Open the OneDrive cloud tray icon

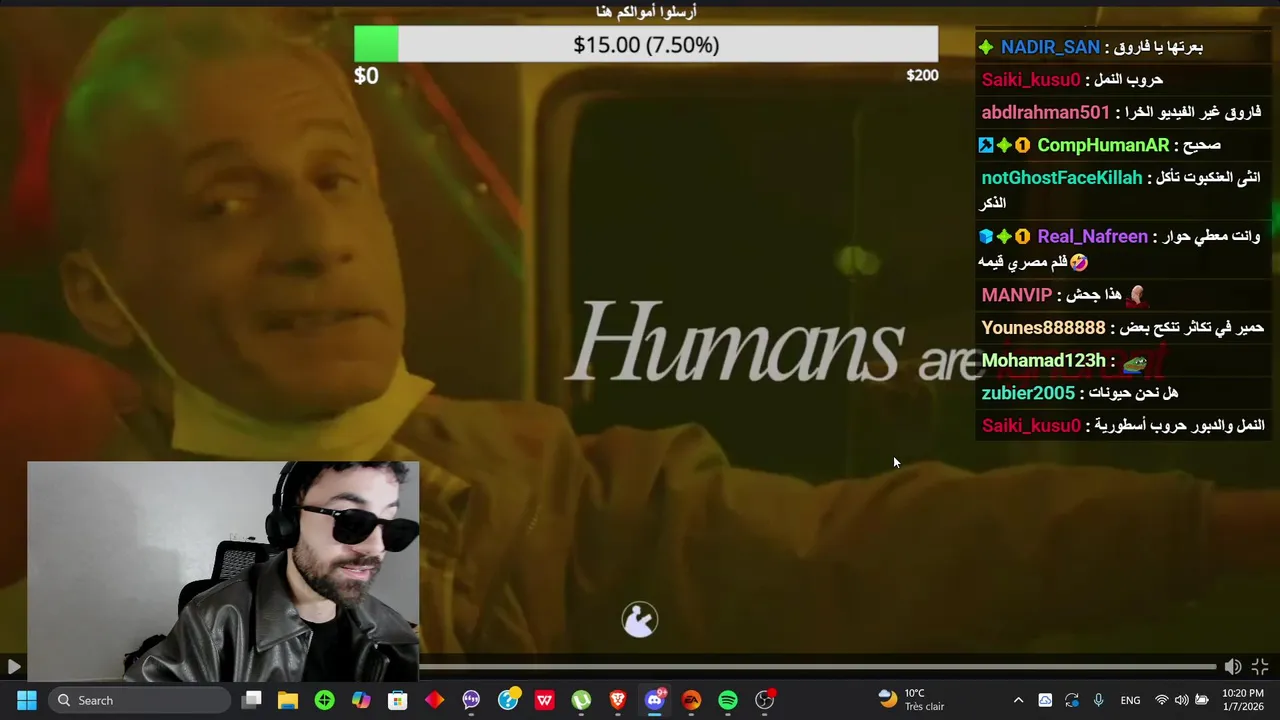(x=1045, y=700)
